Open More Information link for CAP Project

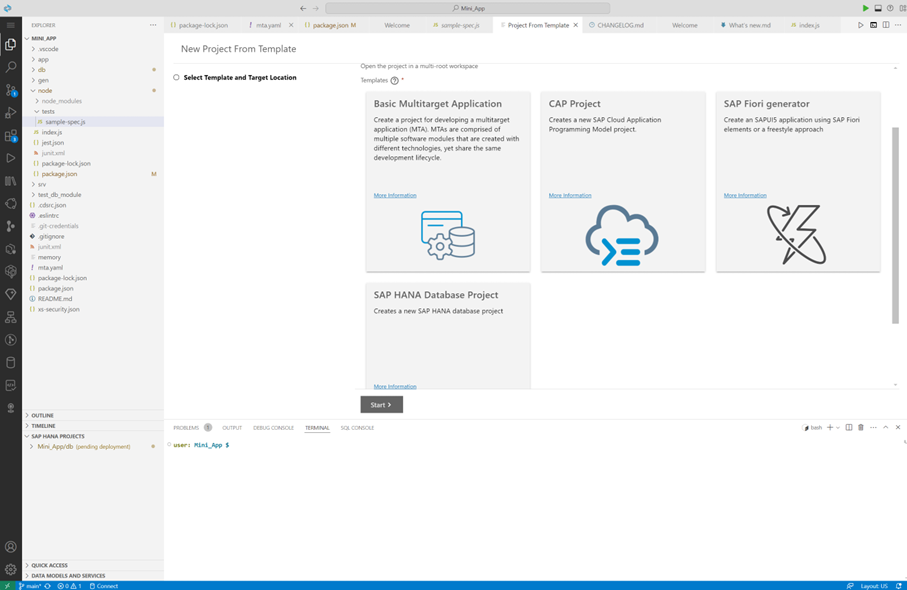point(570,196)
